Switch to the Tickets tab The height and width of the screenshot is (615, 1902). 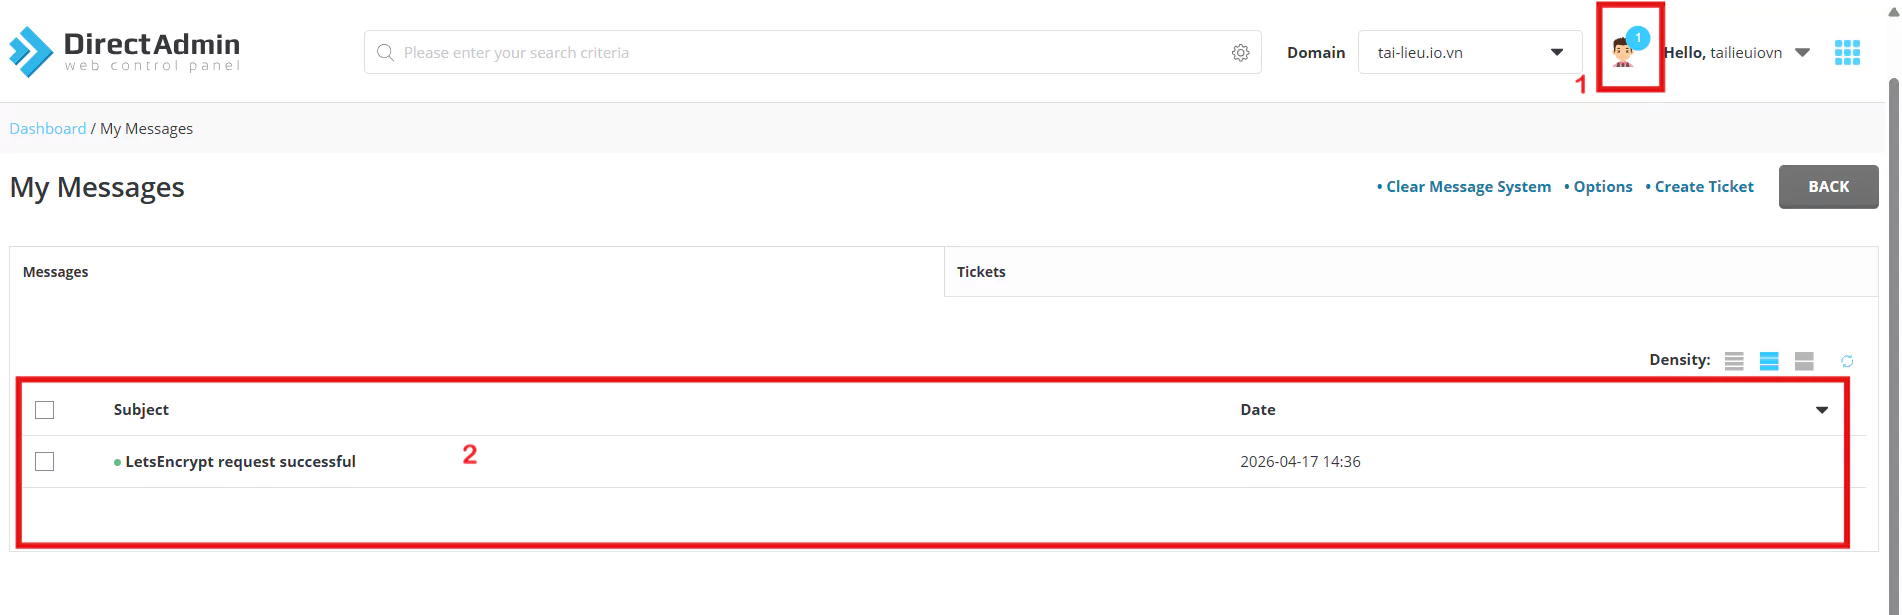(x=981, y=272)
